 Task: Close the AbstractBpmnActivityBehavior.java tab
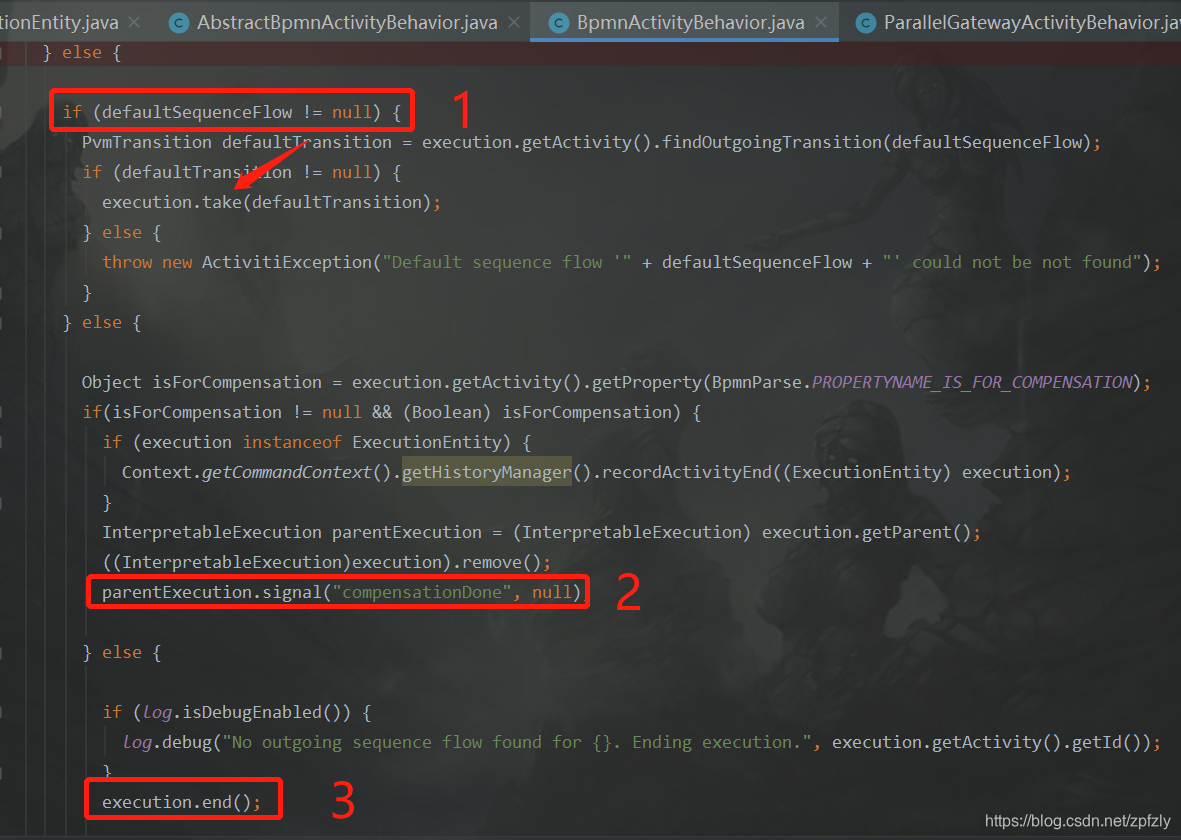tap(514, 23)
